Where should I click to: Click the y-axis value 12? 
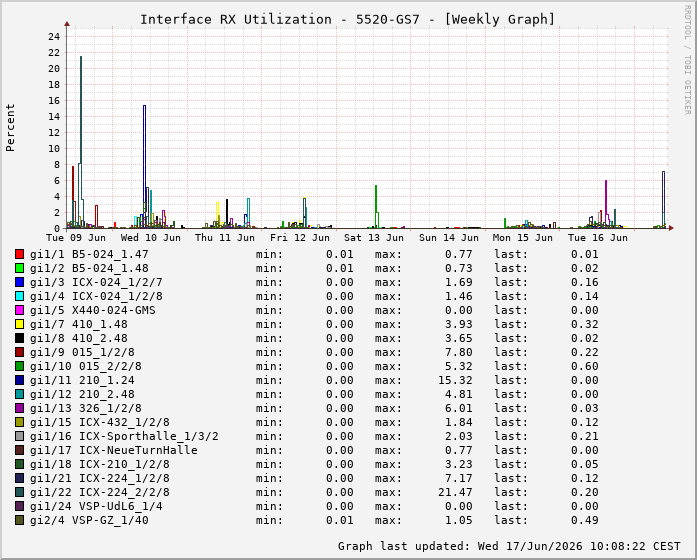click(54, 132)
